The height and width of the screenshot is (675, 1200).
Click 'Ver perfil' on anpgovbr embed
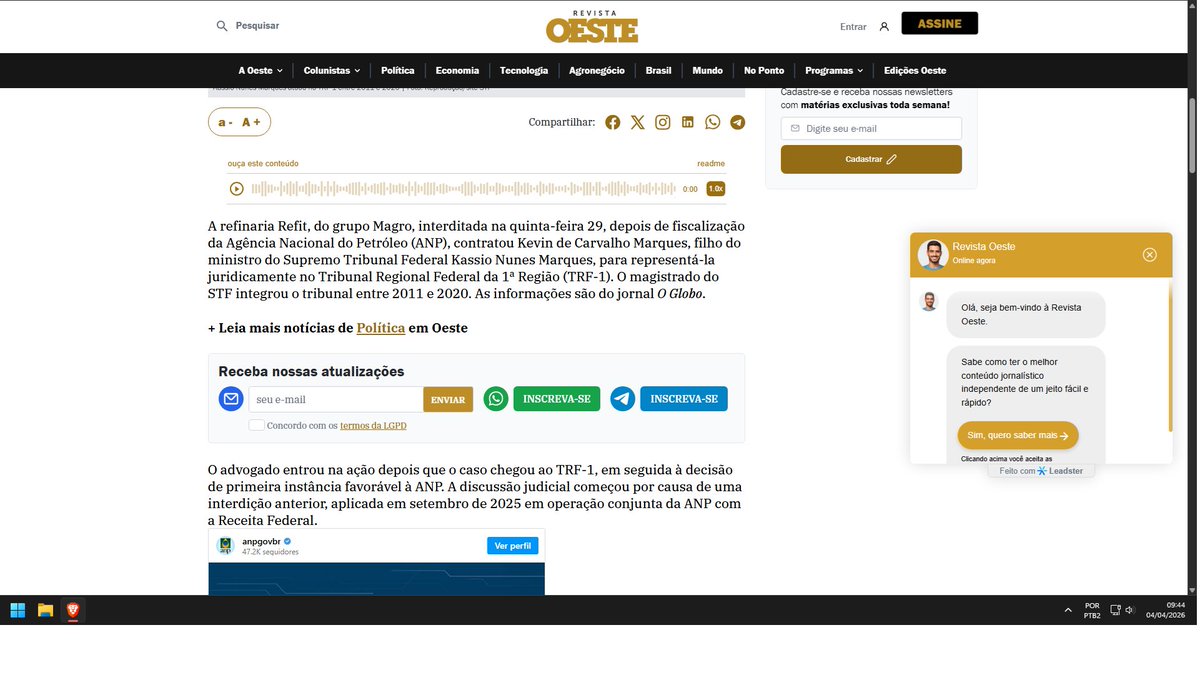click(x=513, y=546)
